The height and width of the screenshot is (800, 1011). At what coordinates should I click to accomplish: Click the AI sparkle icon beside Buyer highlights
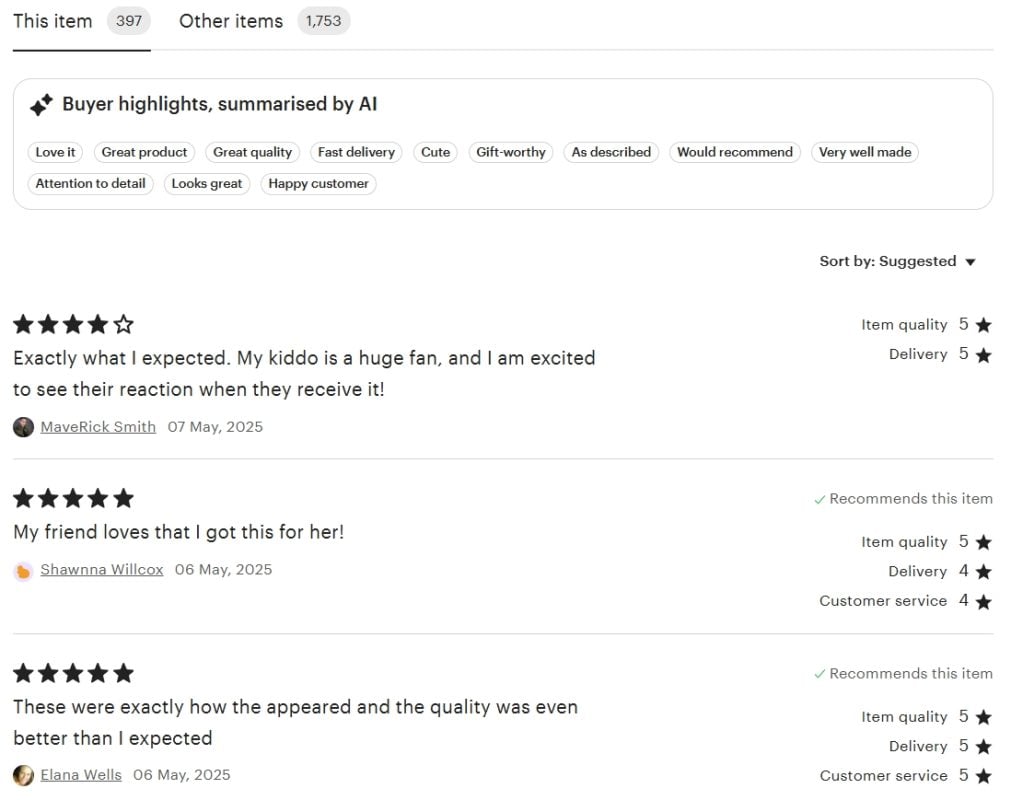pyautogui.click(x=41, y=104)
